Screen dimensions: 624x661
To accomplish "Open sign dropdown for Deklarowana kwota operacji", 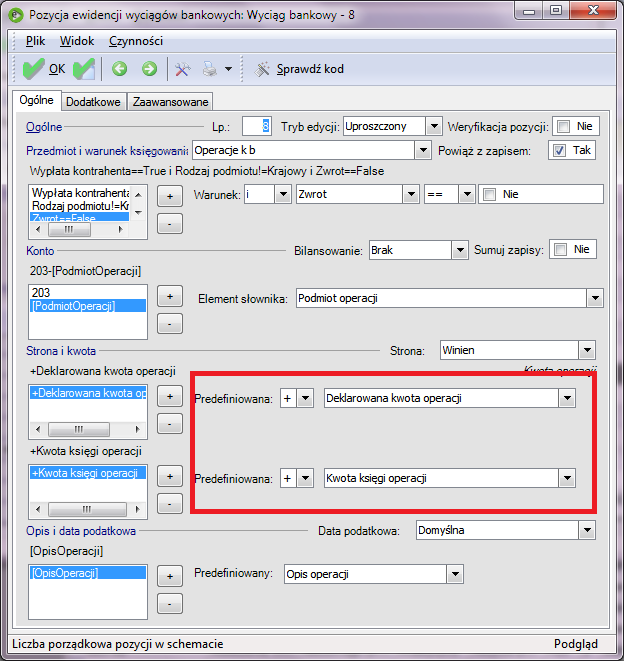I will point(305,398).
